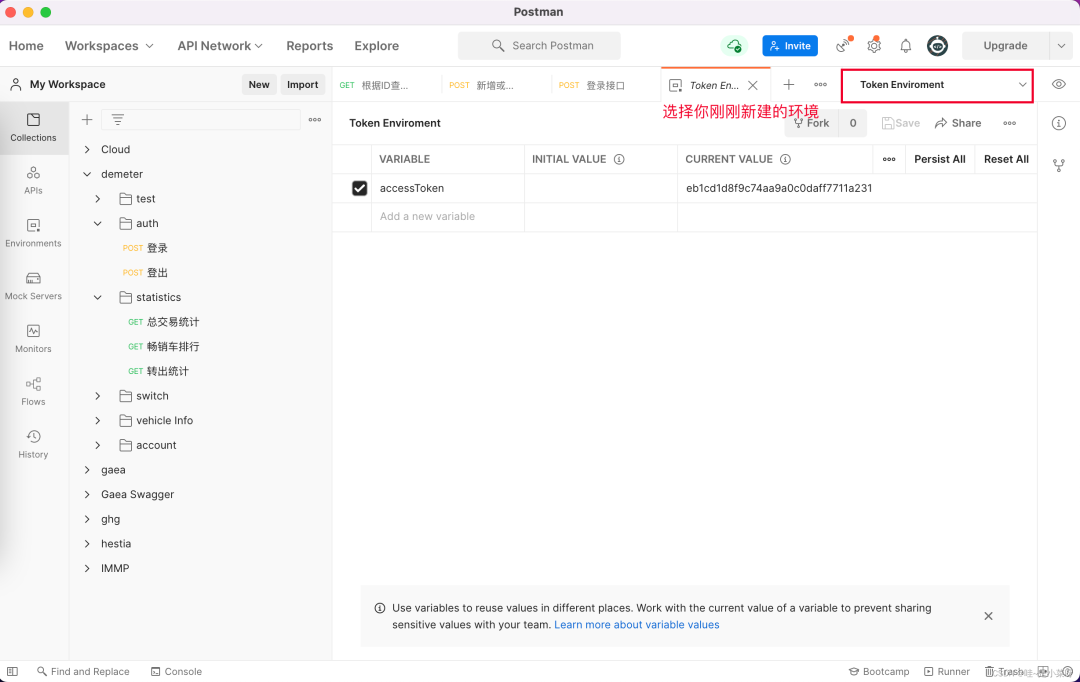The width and height of the screenshot is (1080, 682).
Task: Open the Reports page
Action: click(309, 45)
